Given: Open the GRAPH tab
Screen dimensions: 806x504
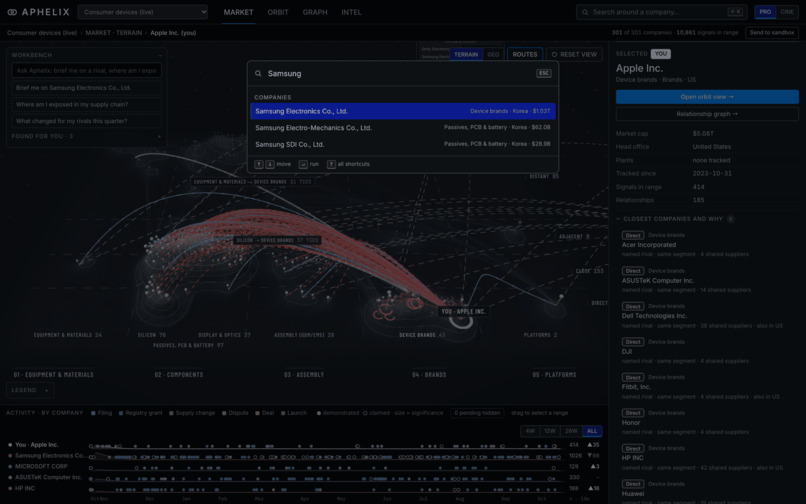Looking at the screenshot, I should tap(315, 12).
